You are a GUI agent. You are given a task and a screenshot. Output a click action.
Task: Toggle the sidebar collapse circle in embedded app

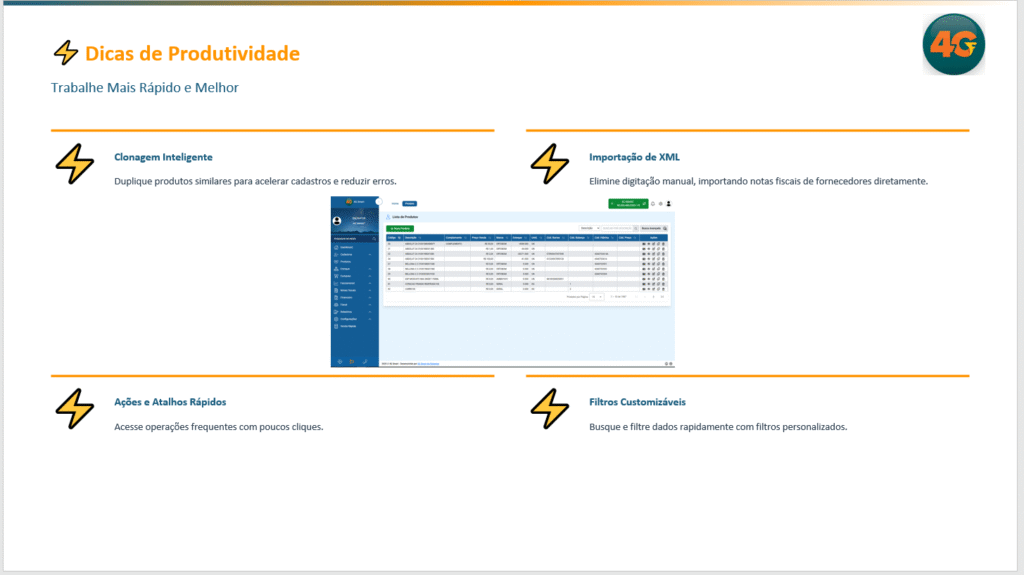[x=379, y=202]
